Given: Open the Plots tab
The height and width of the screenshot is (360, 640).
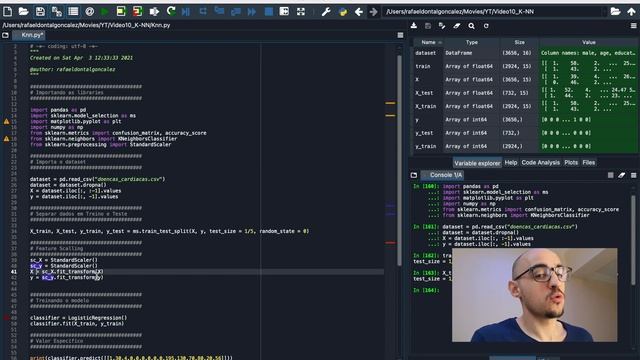Looking at the screenshot, I should (x=571, y=162).
